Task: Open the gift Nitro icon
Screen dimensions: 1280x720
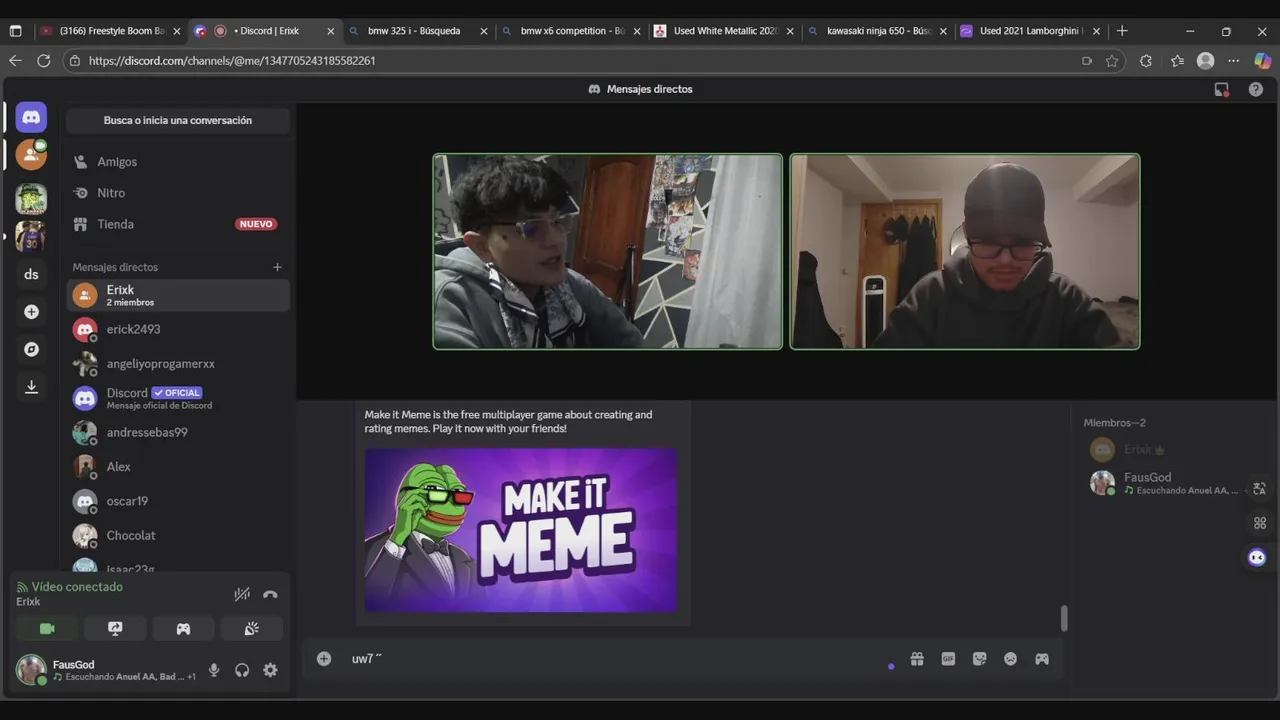Action: pos(917,659)
